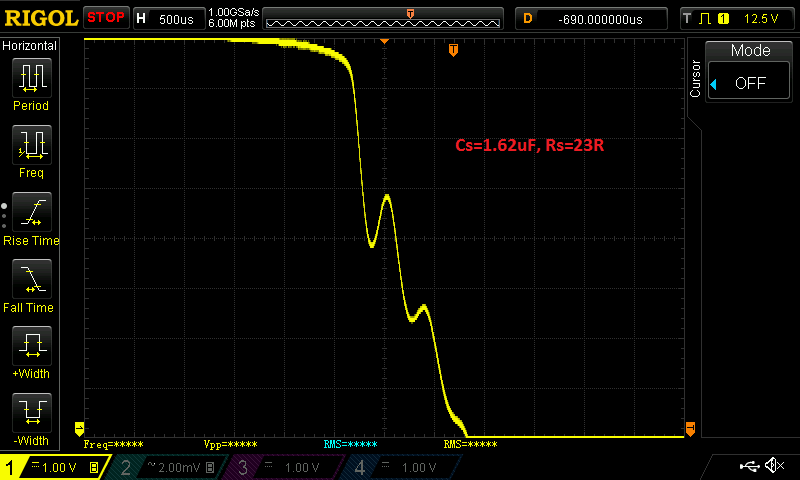Select the Period measurement icon

click(x=32, y=78)
